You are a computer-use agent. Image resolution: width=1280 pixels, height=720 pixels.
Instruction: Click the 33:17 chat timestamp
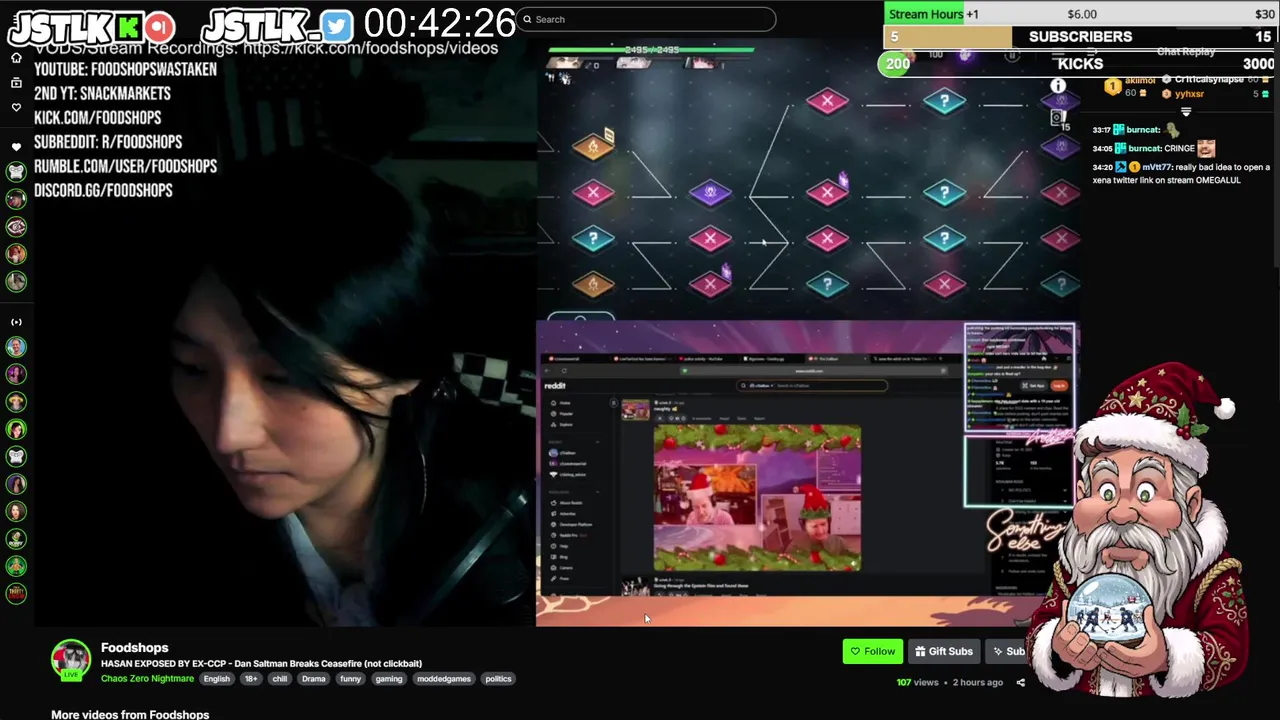(1102, 130)
